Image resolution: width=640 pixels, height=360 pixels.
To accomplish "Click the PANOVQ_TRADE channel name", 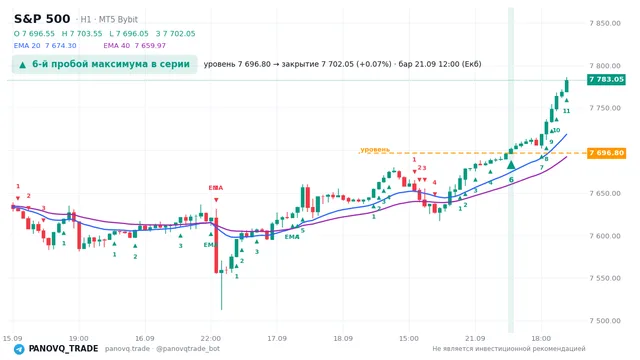I will coord(63,349).
